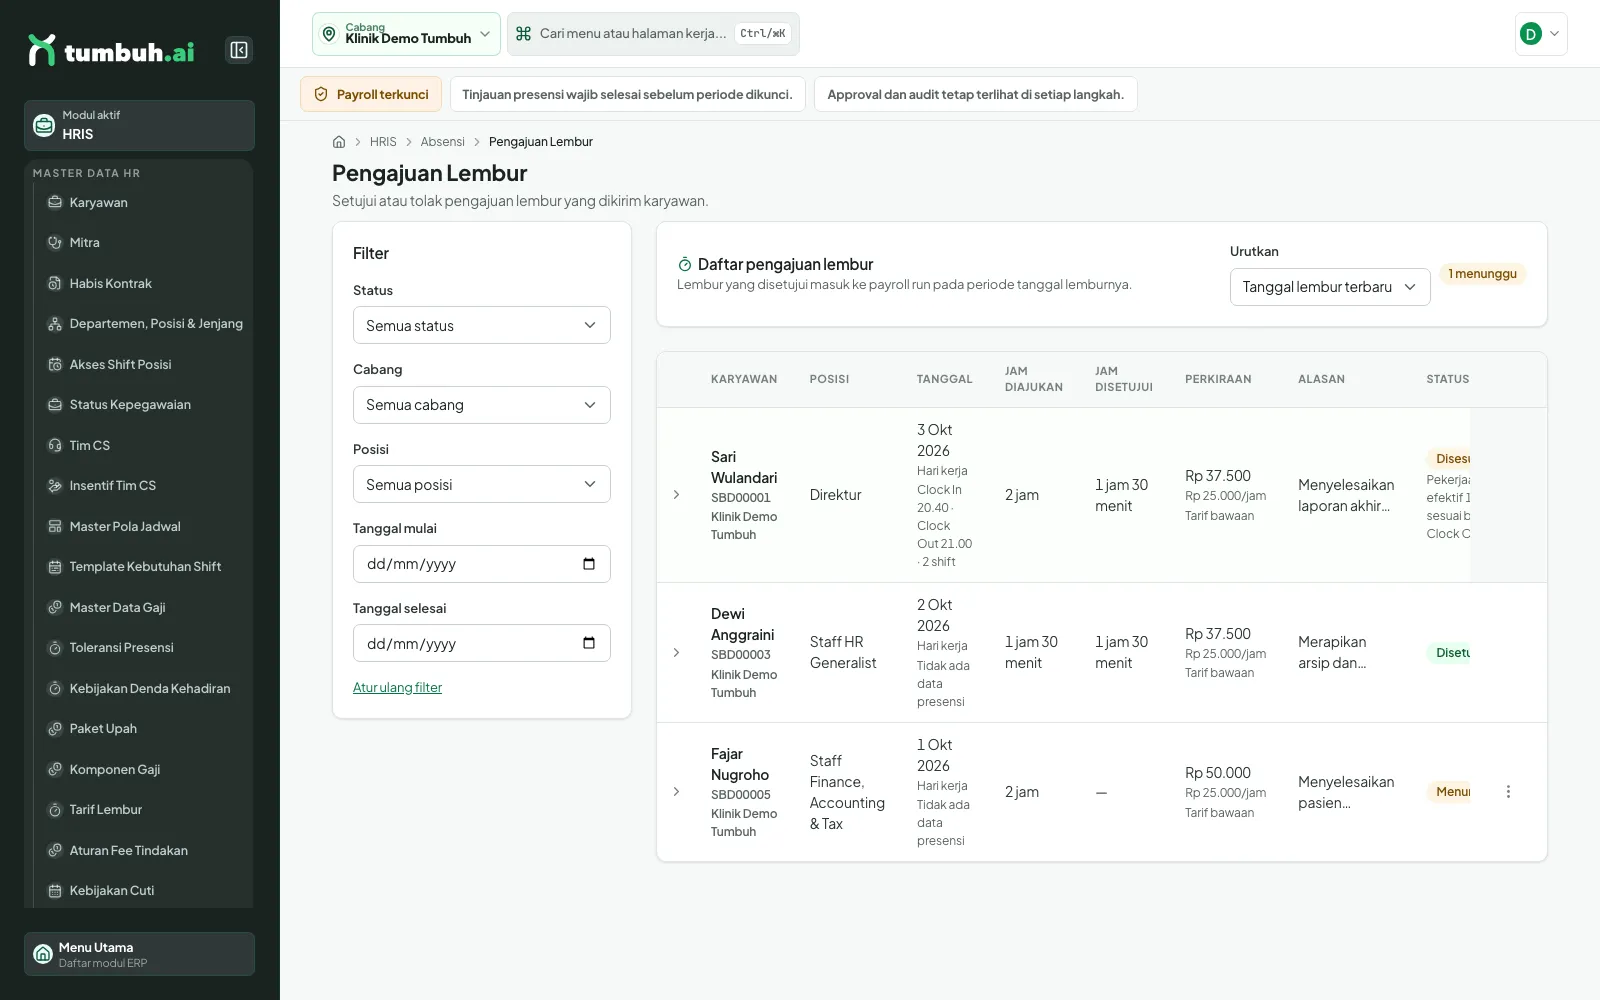Open the Posisi filter dropdown

pos(482,484)
